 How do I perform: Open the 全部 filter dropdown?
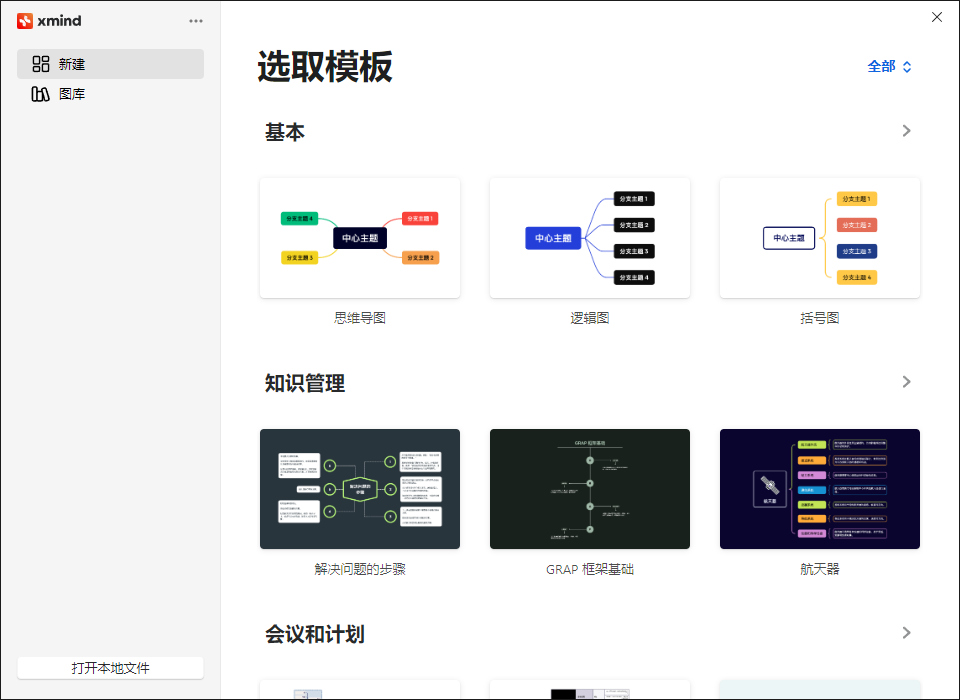tap(889, 66)
